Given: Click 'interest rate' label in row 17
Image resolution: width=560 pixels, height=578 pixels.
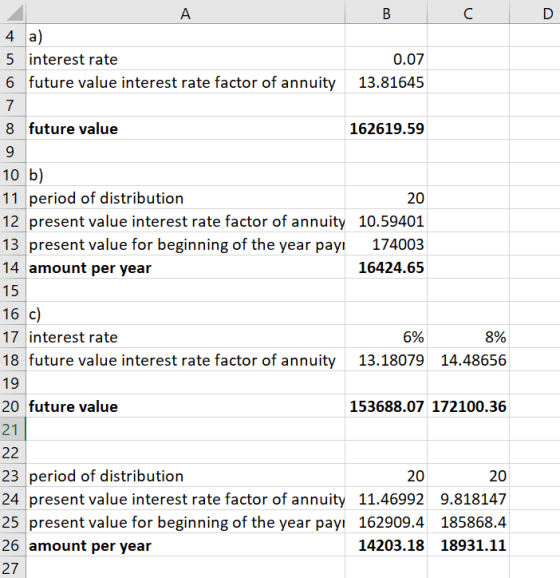Looking at the screenshot, I should (73, 337).
